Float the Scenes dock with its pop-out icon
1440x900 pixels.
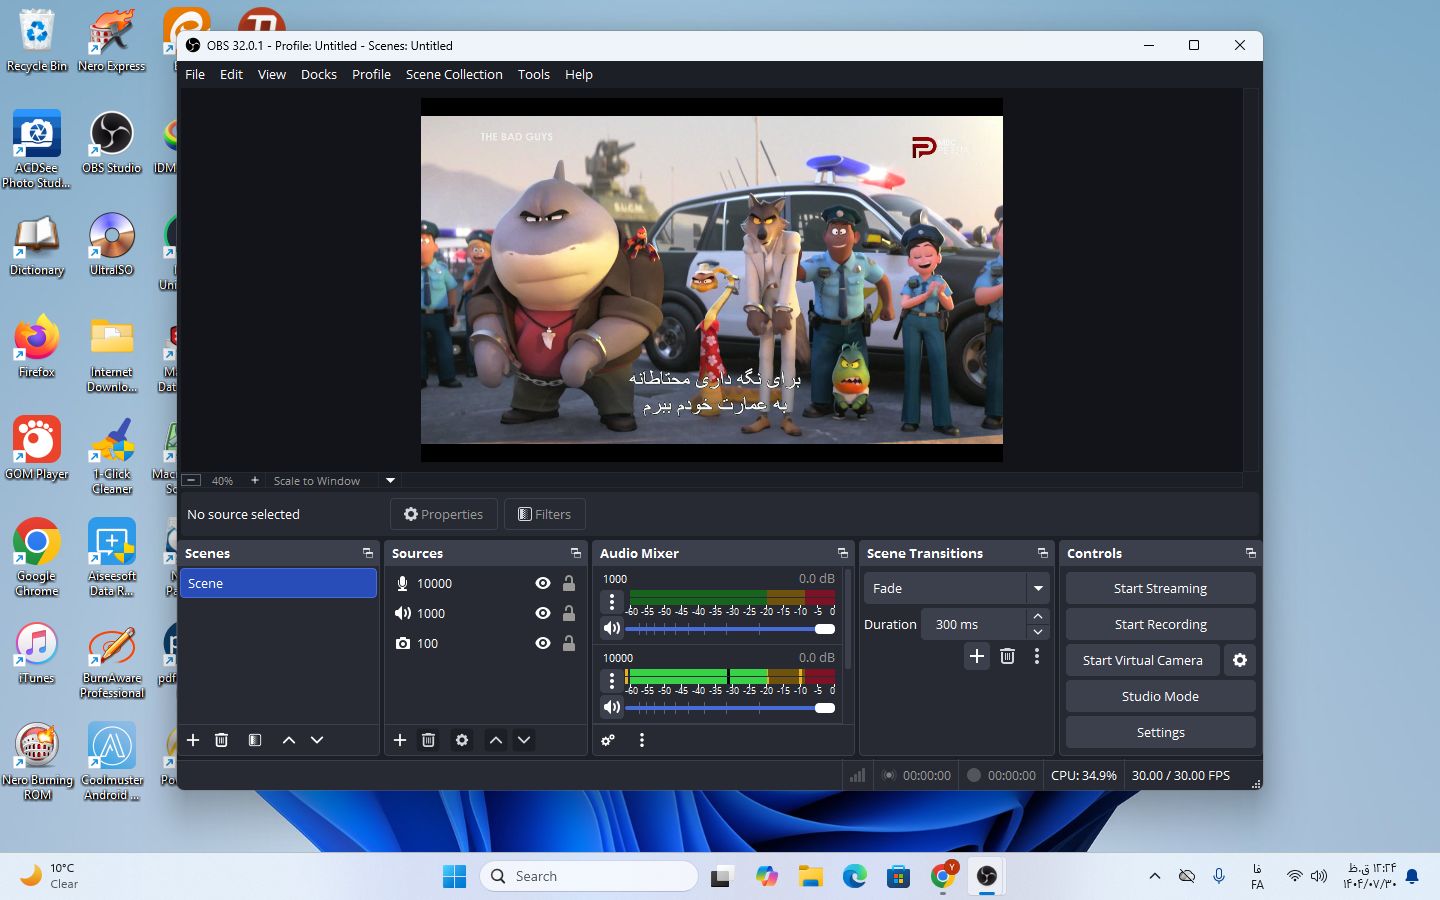368,553
